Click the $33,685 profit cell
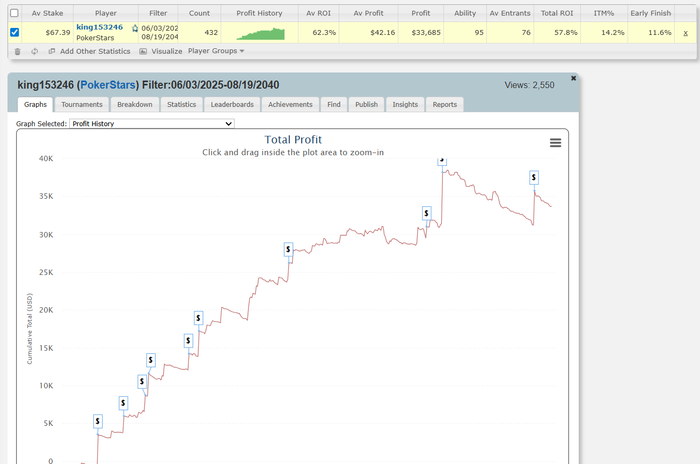The image size is (700, 464). [421, 33]
